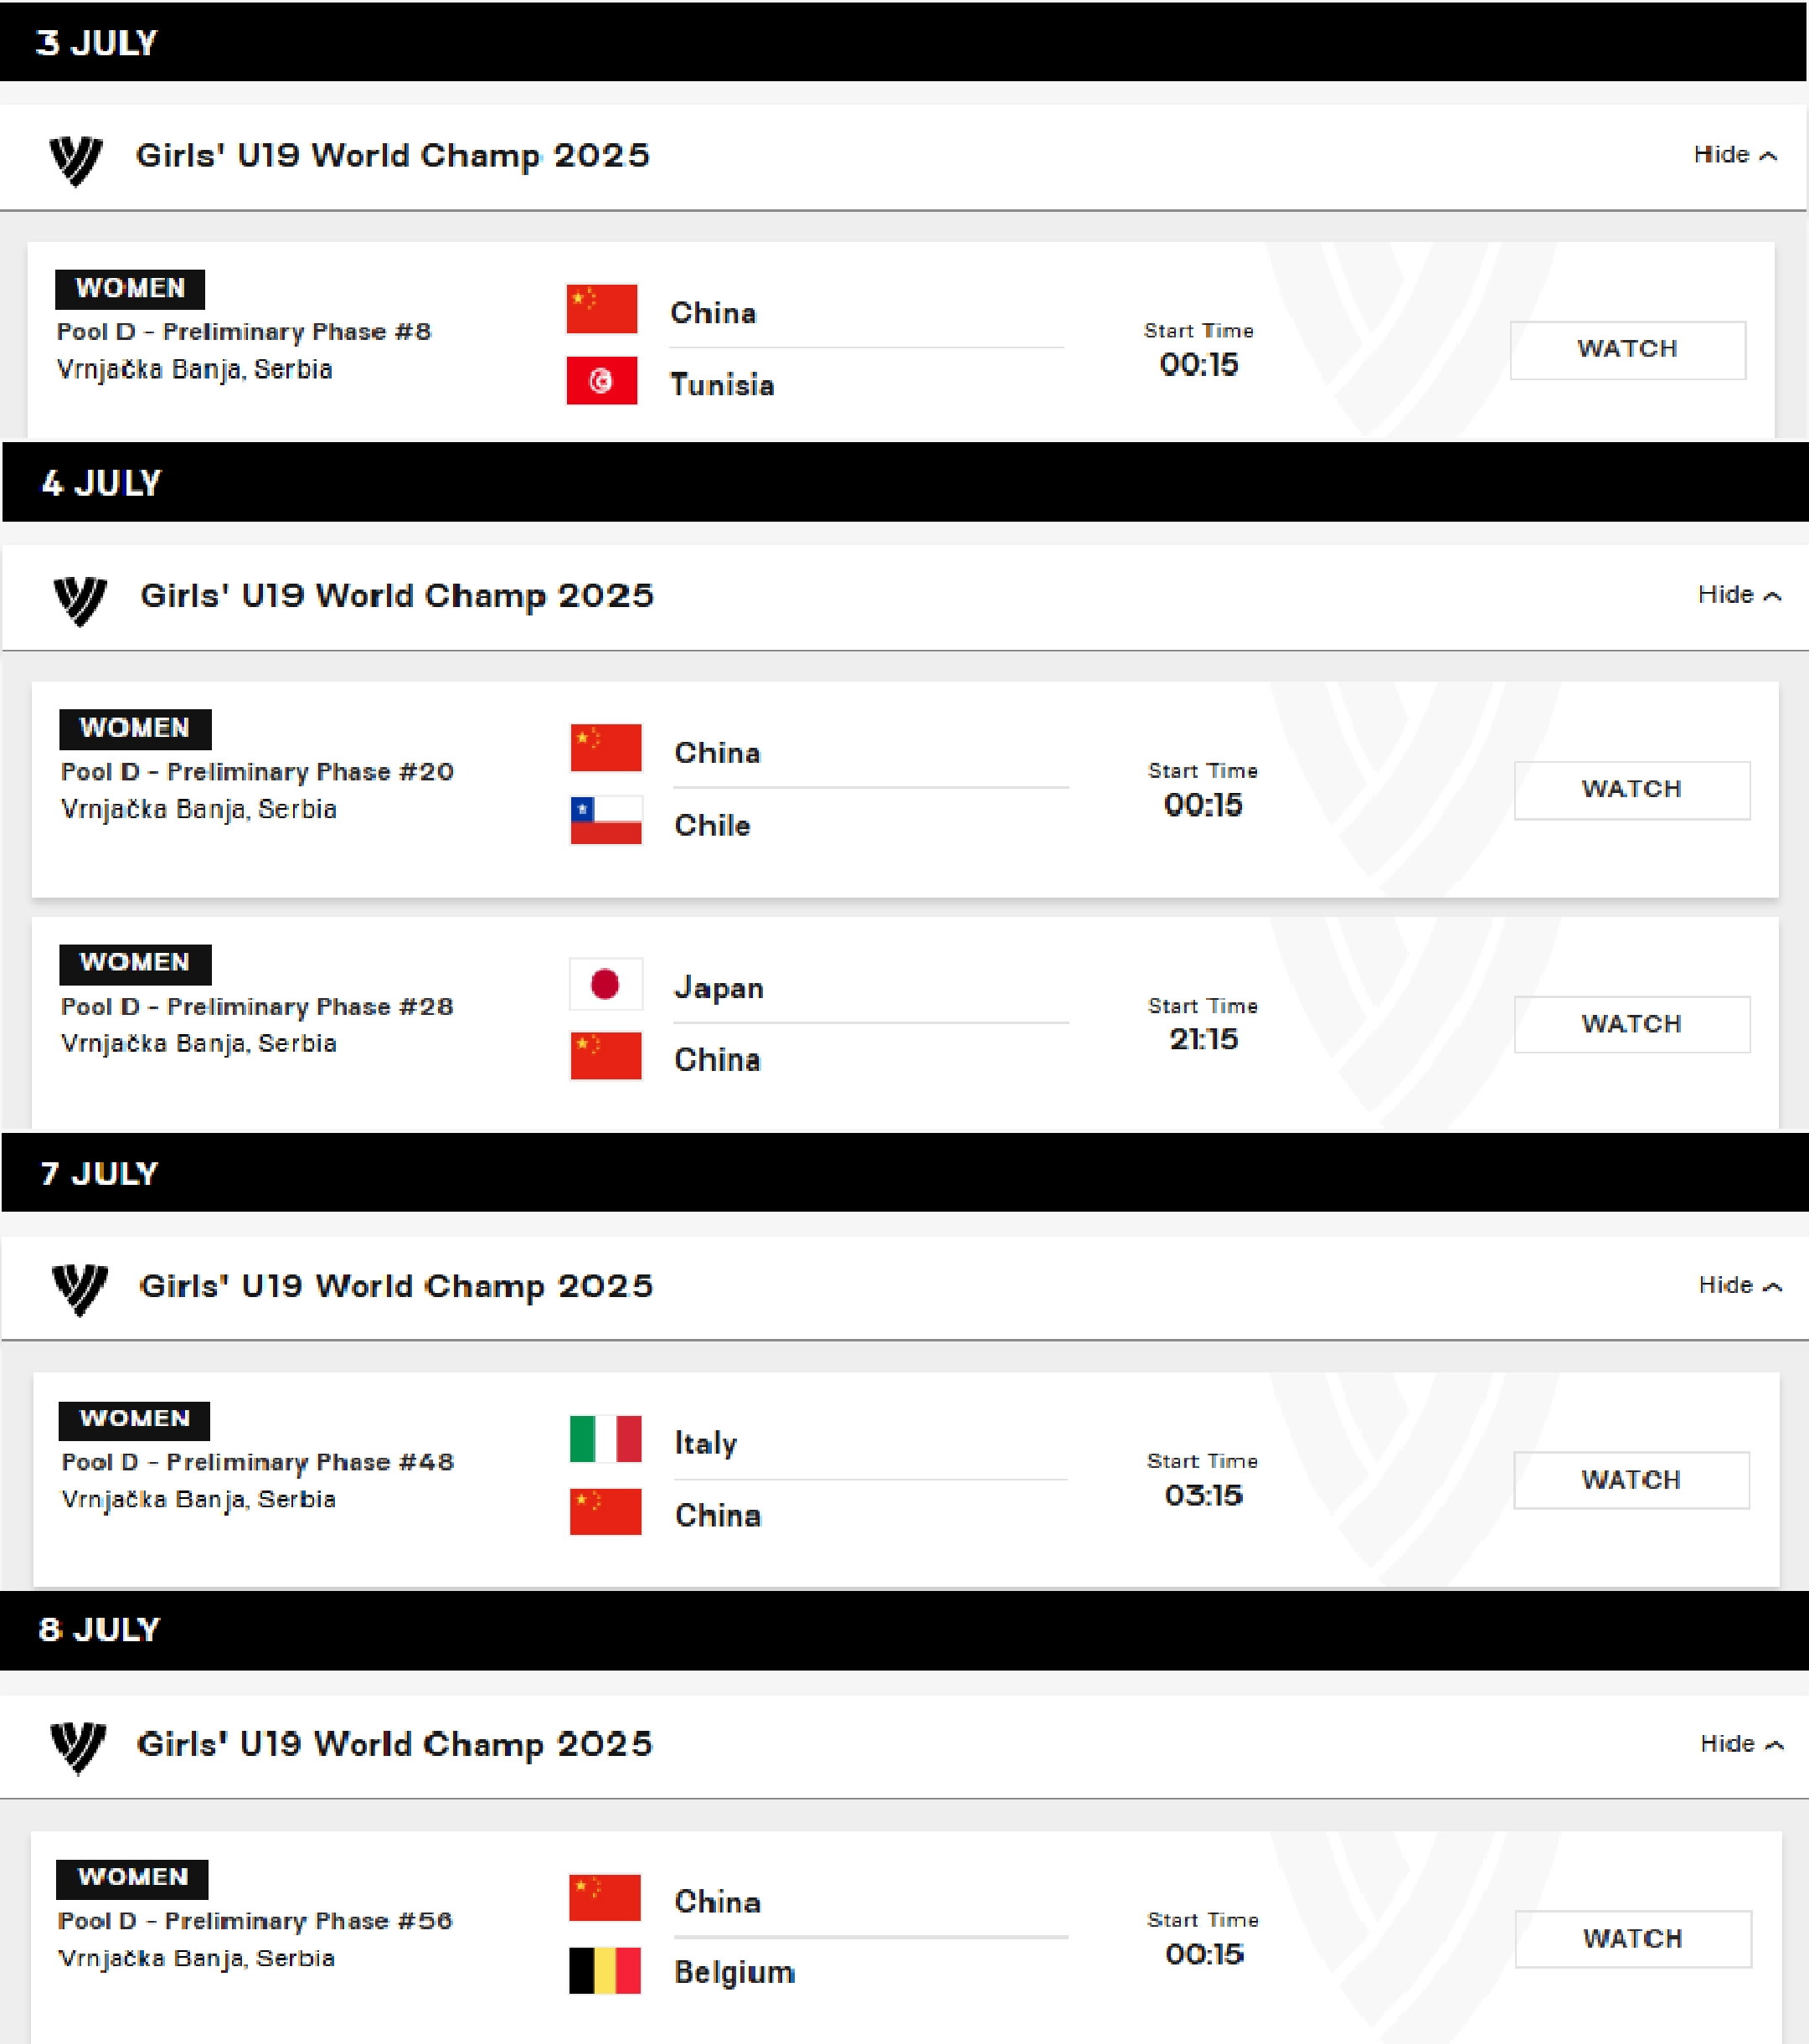1809x2044 pixels.
Task: Click the Volleyball World logo under 8 July
Action: coord(77,1748)
